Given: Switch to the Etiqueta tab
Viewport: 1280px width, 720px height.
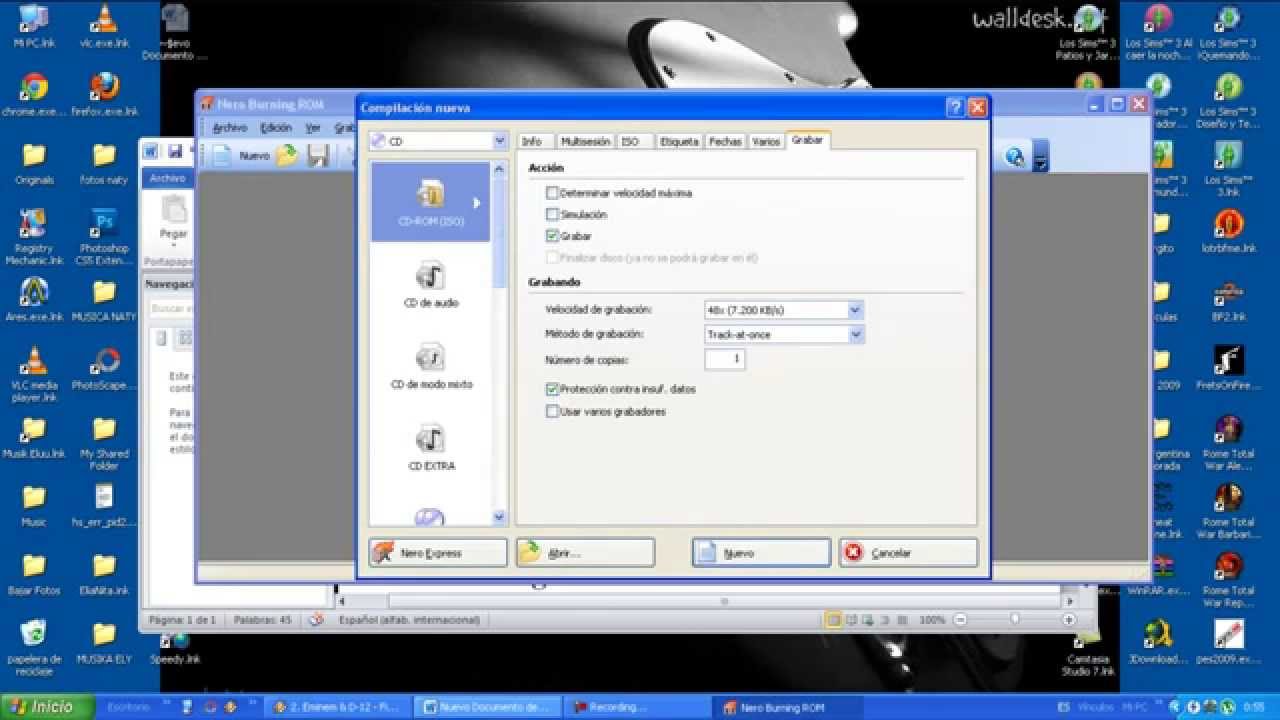Looking at the screenshot, I should [x=679, y=142].
